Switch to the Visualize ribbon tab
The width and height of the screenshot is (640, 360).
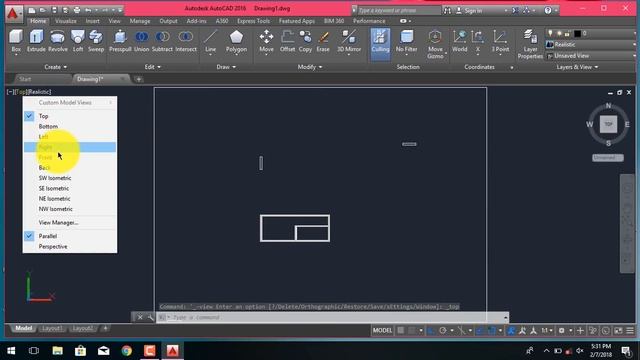(x=66, y=21)
